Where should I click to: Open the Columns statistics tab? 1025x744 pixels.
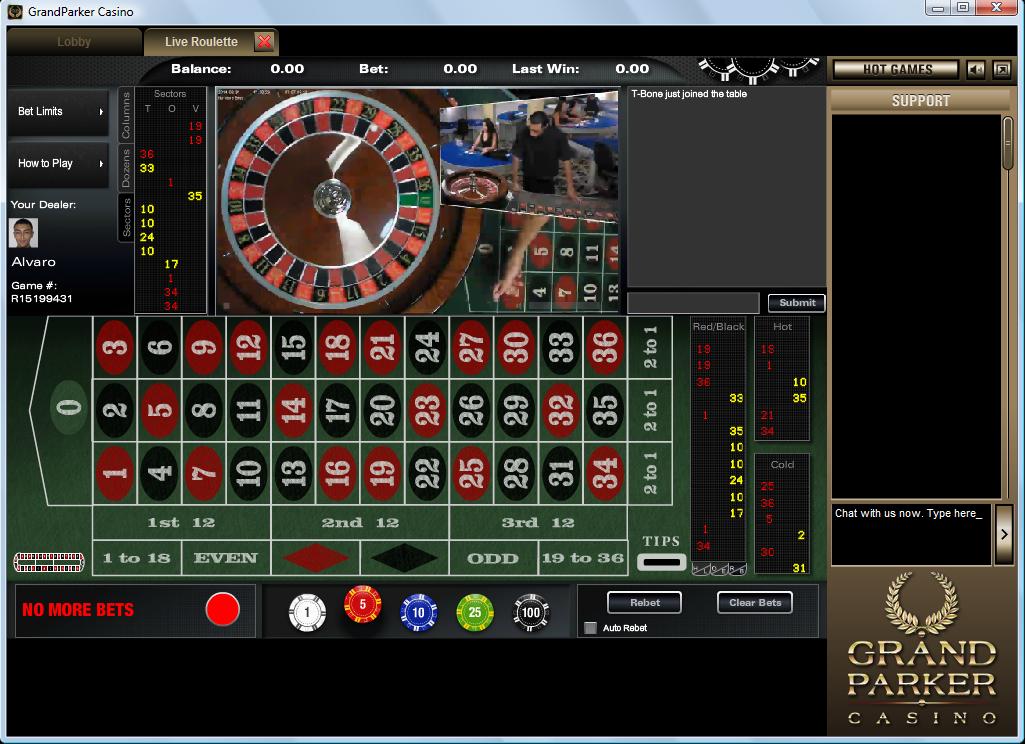126,115
